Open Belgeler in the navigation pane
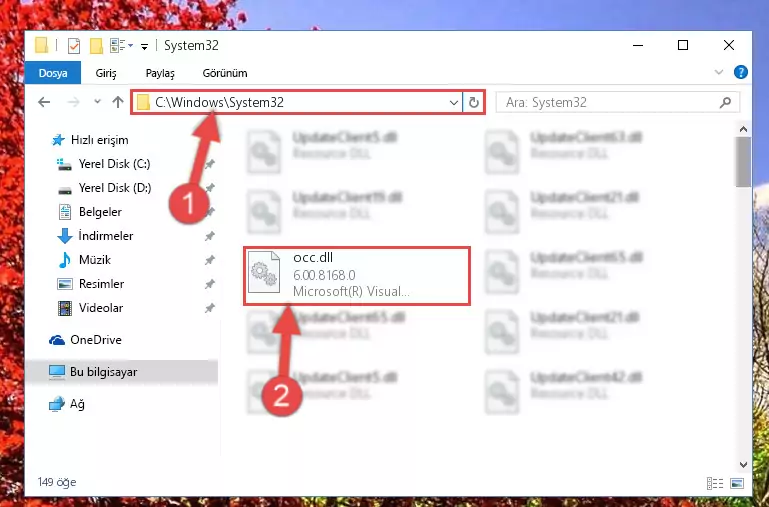This screenshot has width=769, height=507. [100, 212]
